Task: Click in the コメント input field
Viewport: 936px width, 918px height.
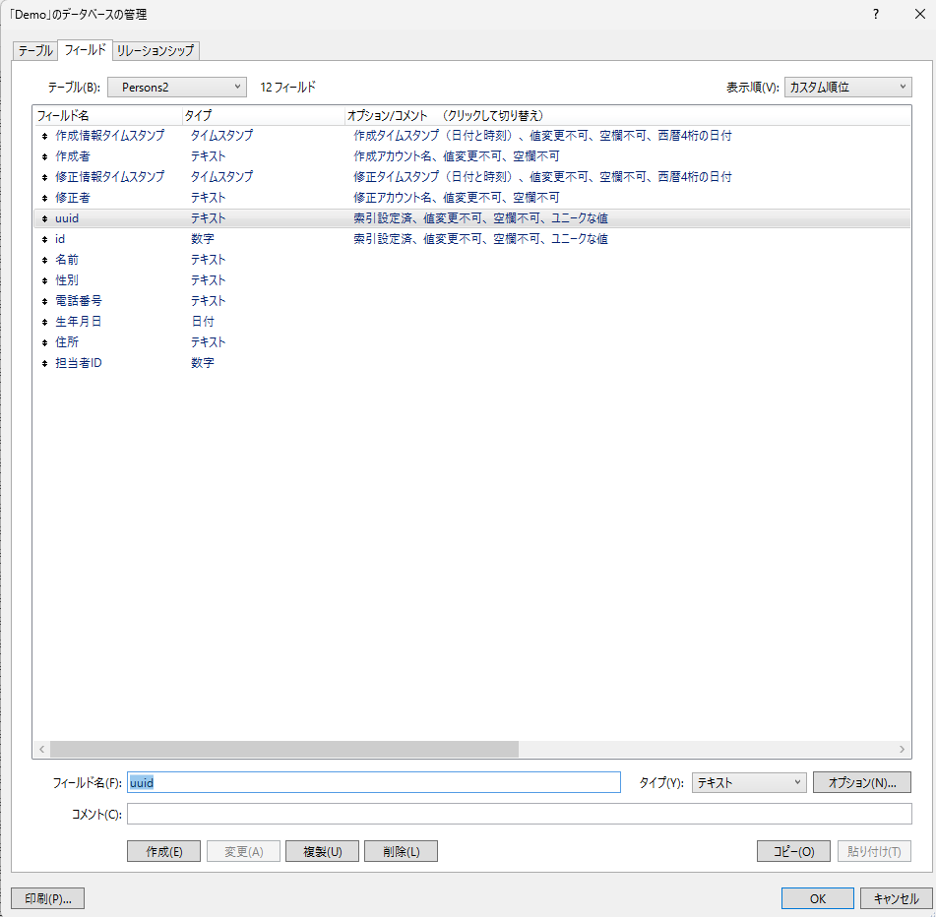Action: [x=519, y=814]
